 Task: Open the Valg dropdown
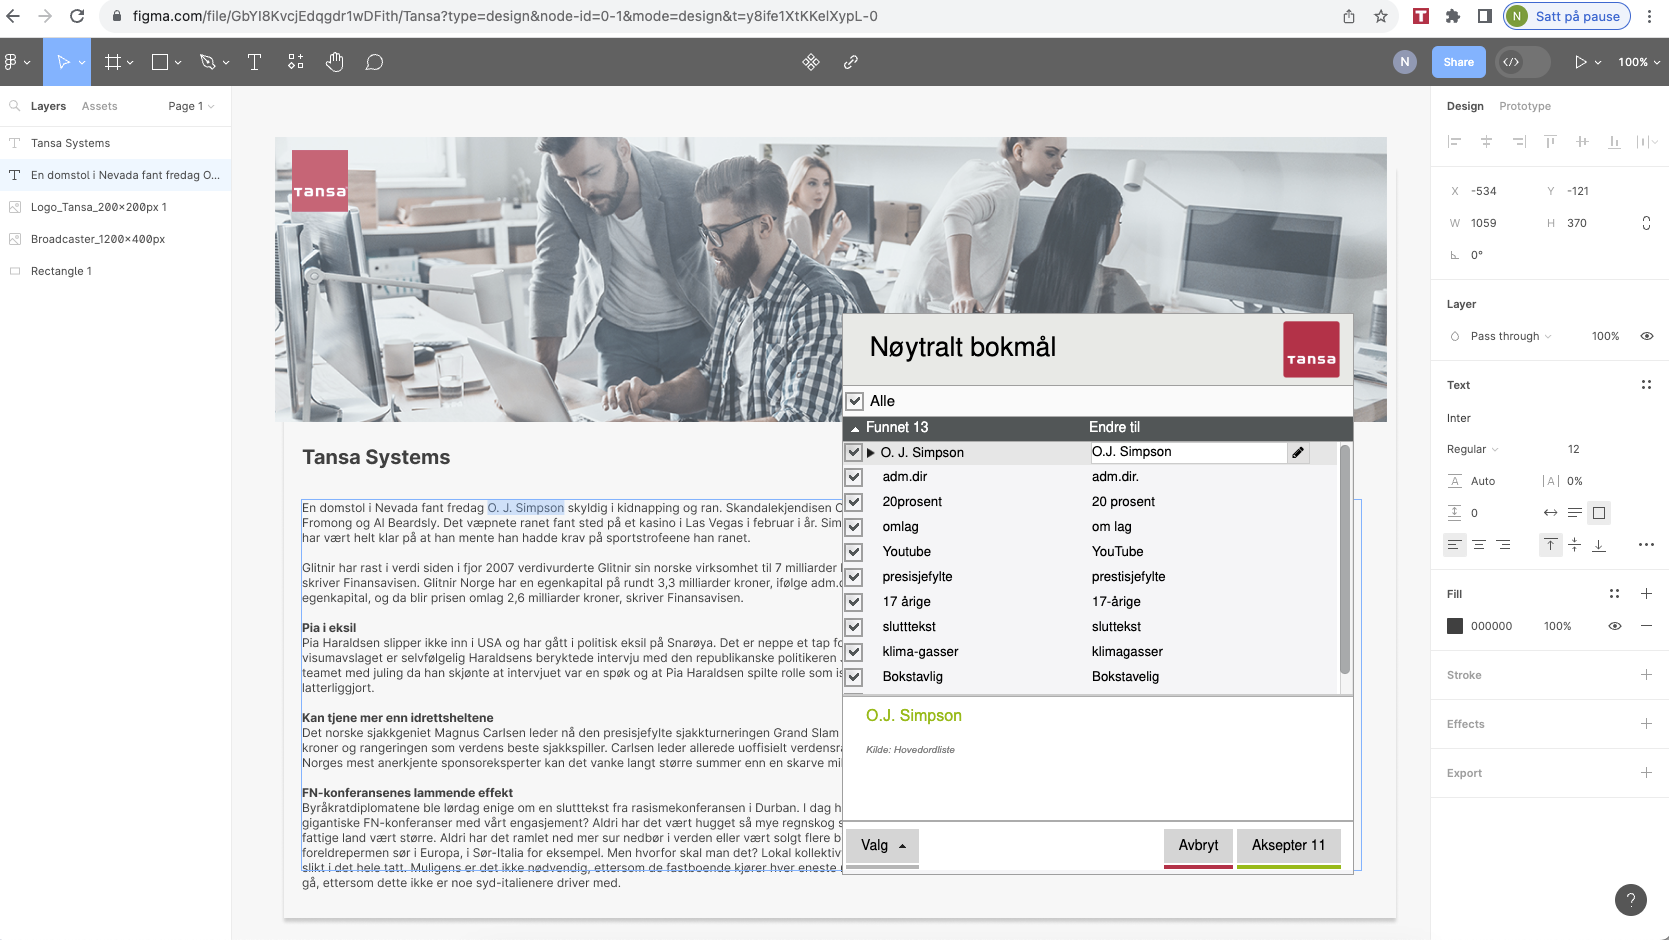(x=882, y=846)
